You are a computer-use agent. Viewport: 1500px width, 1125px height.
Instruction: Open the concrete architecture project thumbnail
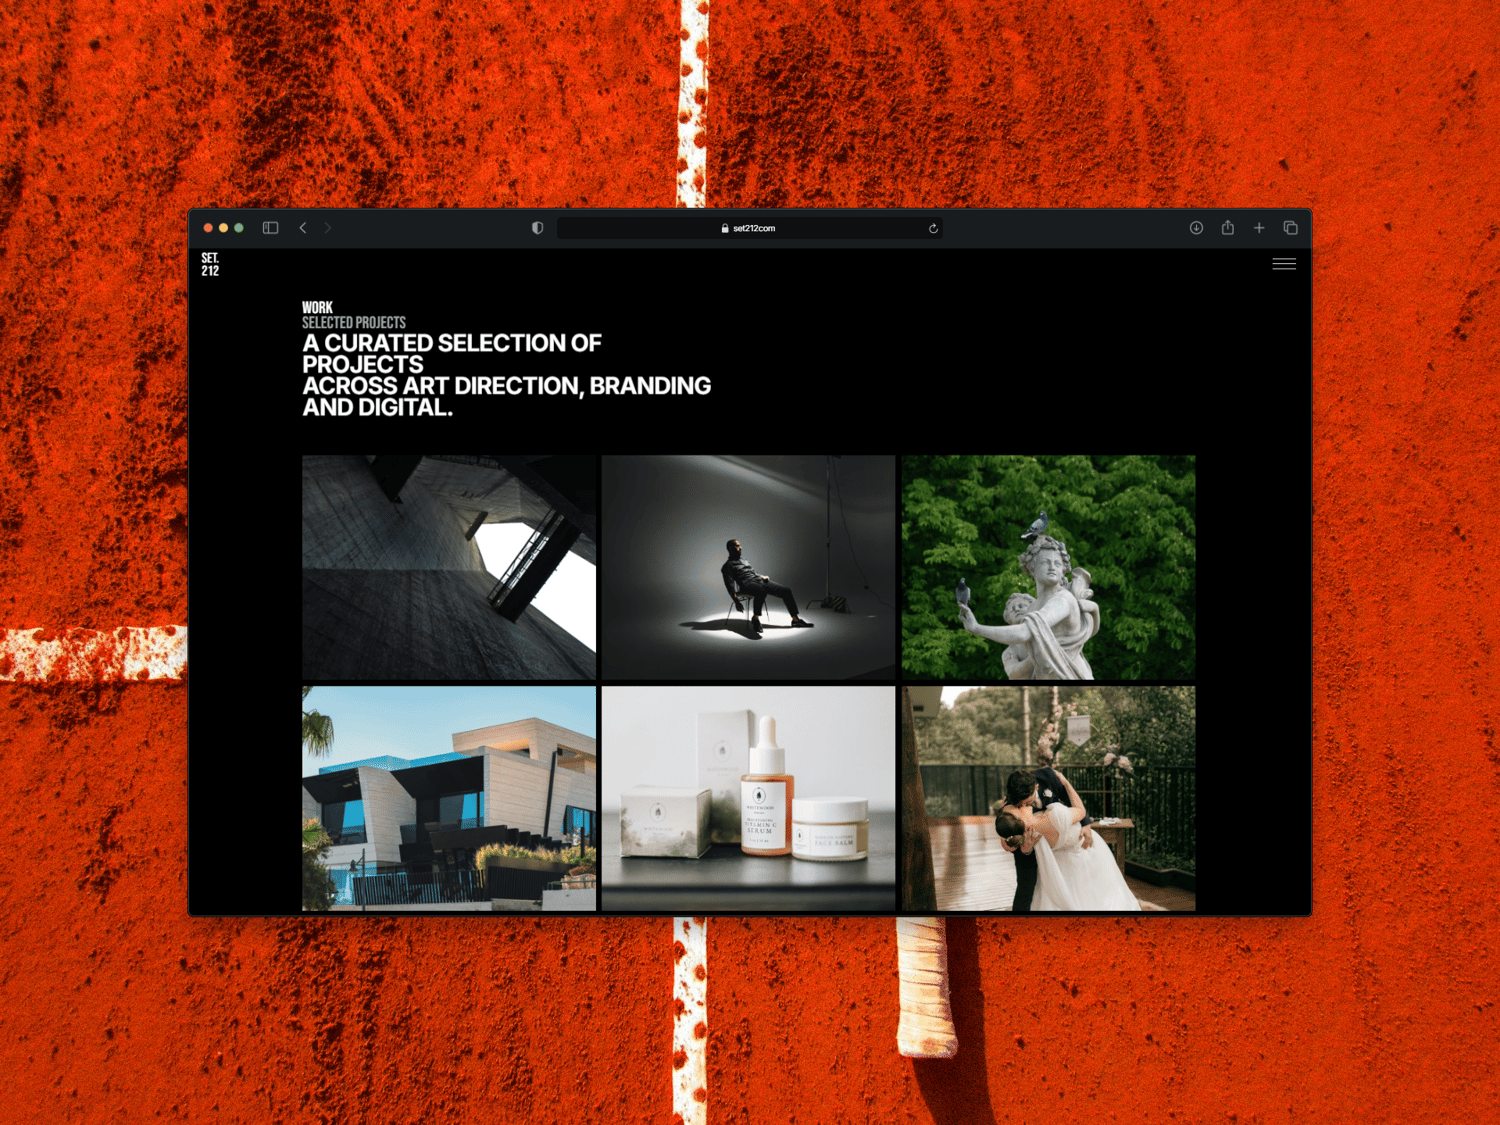point(449,567)
